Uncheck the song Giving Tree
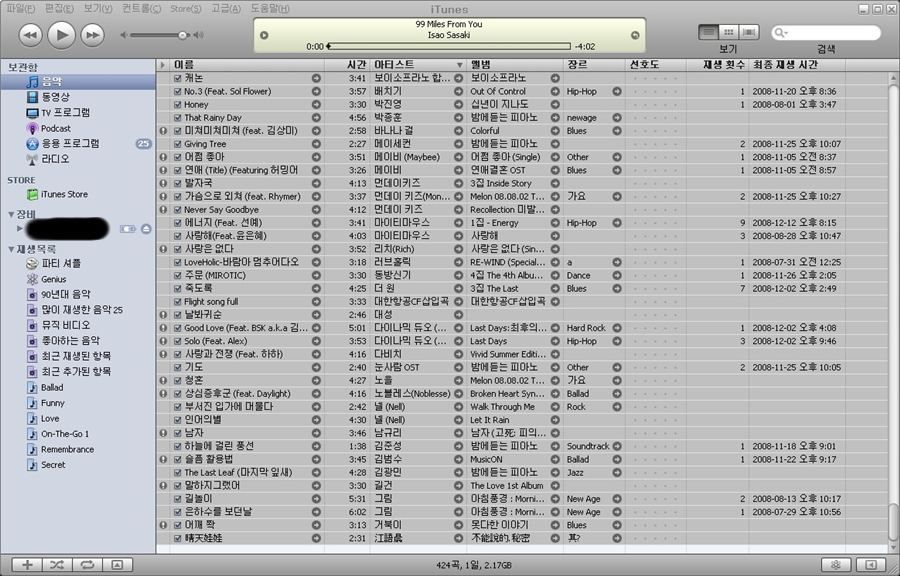900x576 pixels. [x=177, y=144]
